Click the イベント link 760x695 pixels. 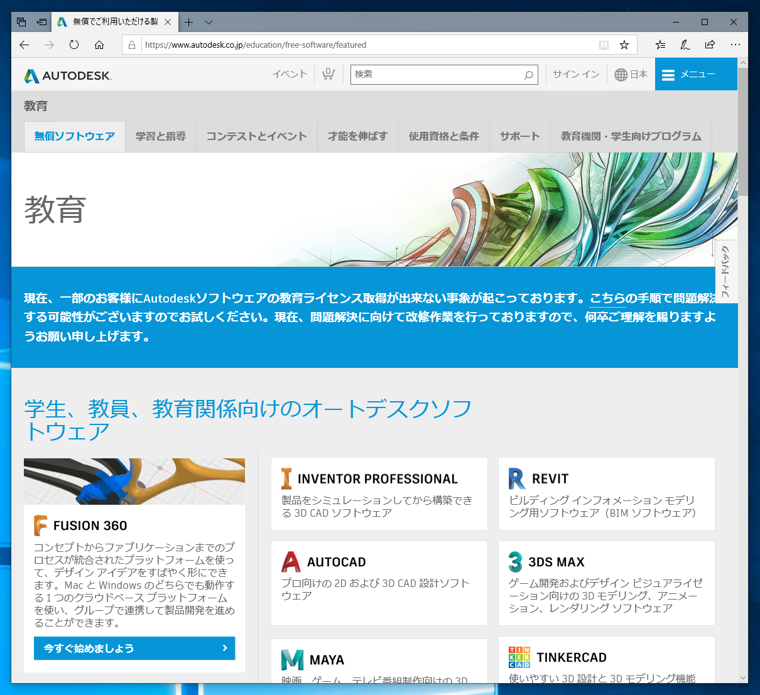[x=290, y=74]
